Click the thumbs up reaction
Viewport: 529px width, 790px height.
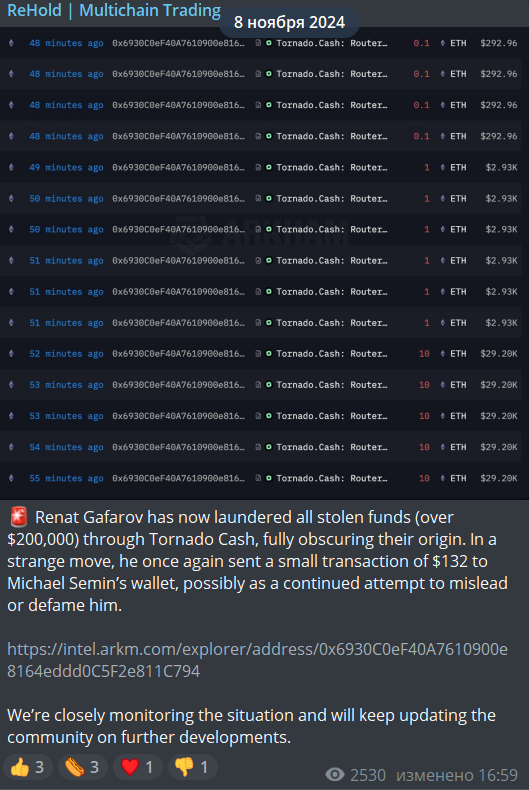point(27,767)
